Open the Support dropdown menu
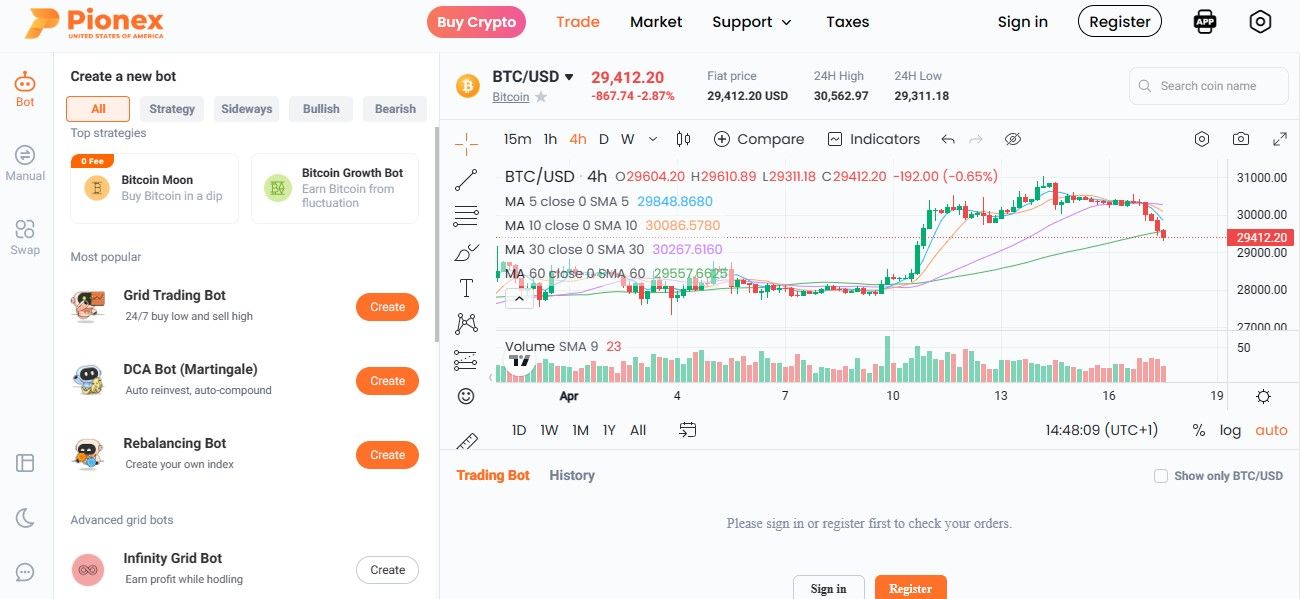This screenshot has height=599, width=1300. tap(751, 22)
